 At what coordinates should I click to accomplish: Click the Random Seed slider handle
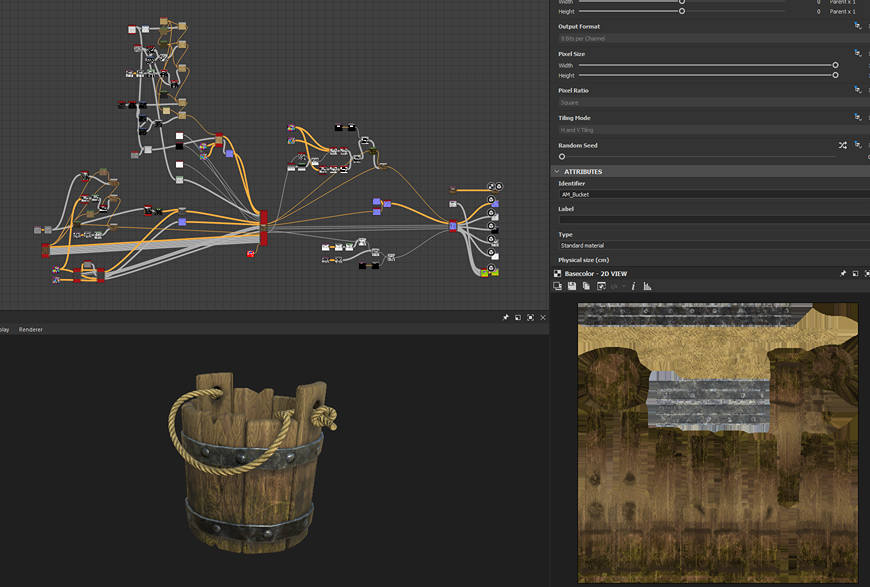pyautogui.click(x=562, y=156)
